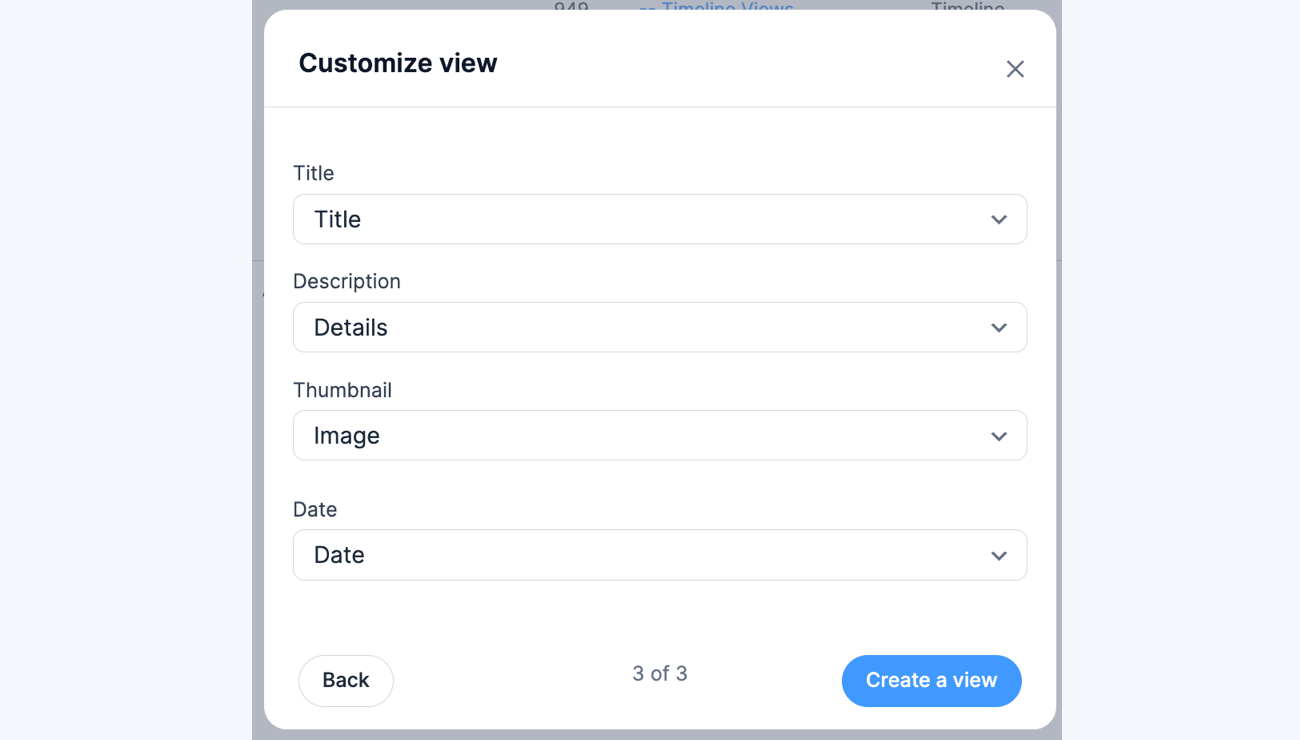Click the chevron on the Date field

click(998, 555)
